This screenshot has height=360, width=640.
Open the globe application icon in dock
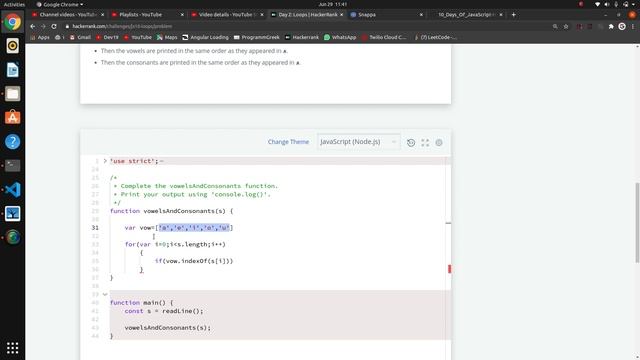click(x=12, y=237)
